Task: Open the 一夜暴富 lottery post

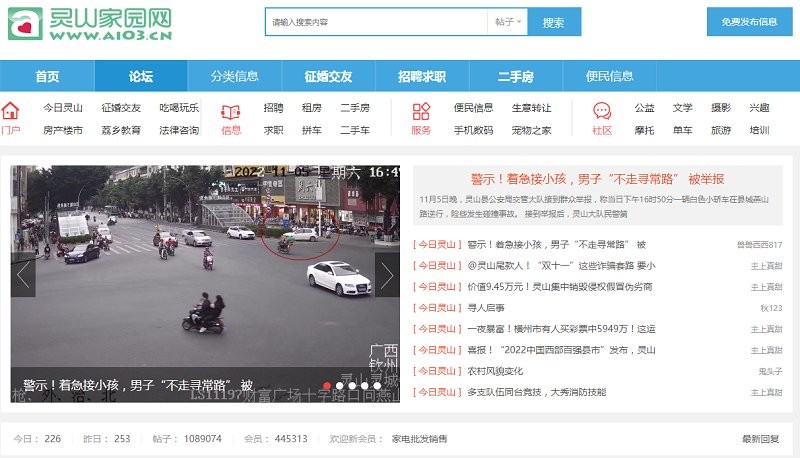Action: click(x=561, y=329)
